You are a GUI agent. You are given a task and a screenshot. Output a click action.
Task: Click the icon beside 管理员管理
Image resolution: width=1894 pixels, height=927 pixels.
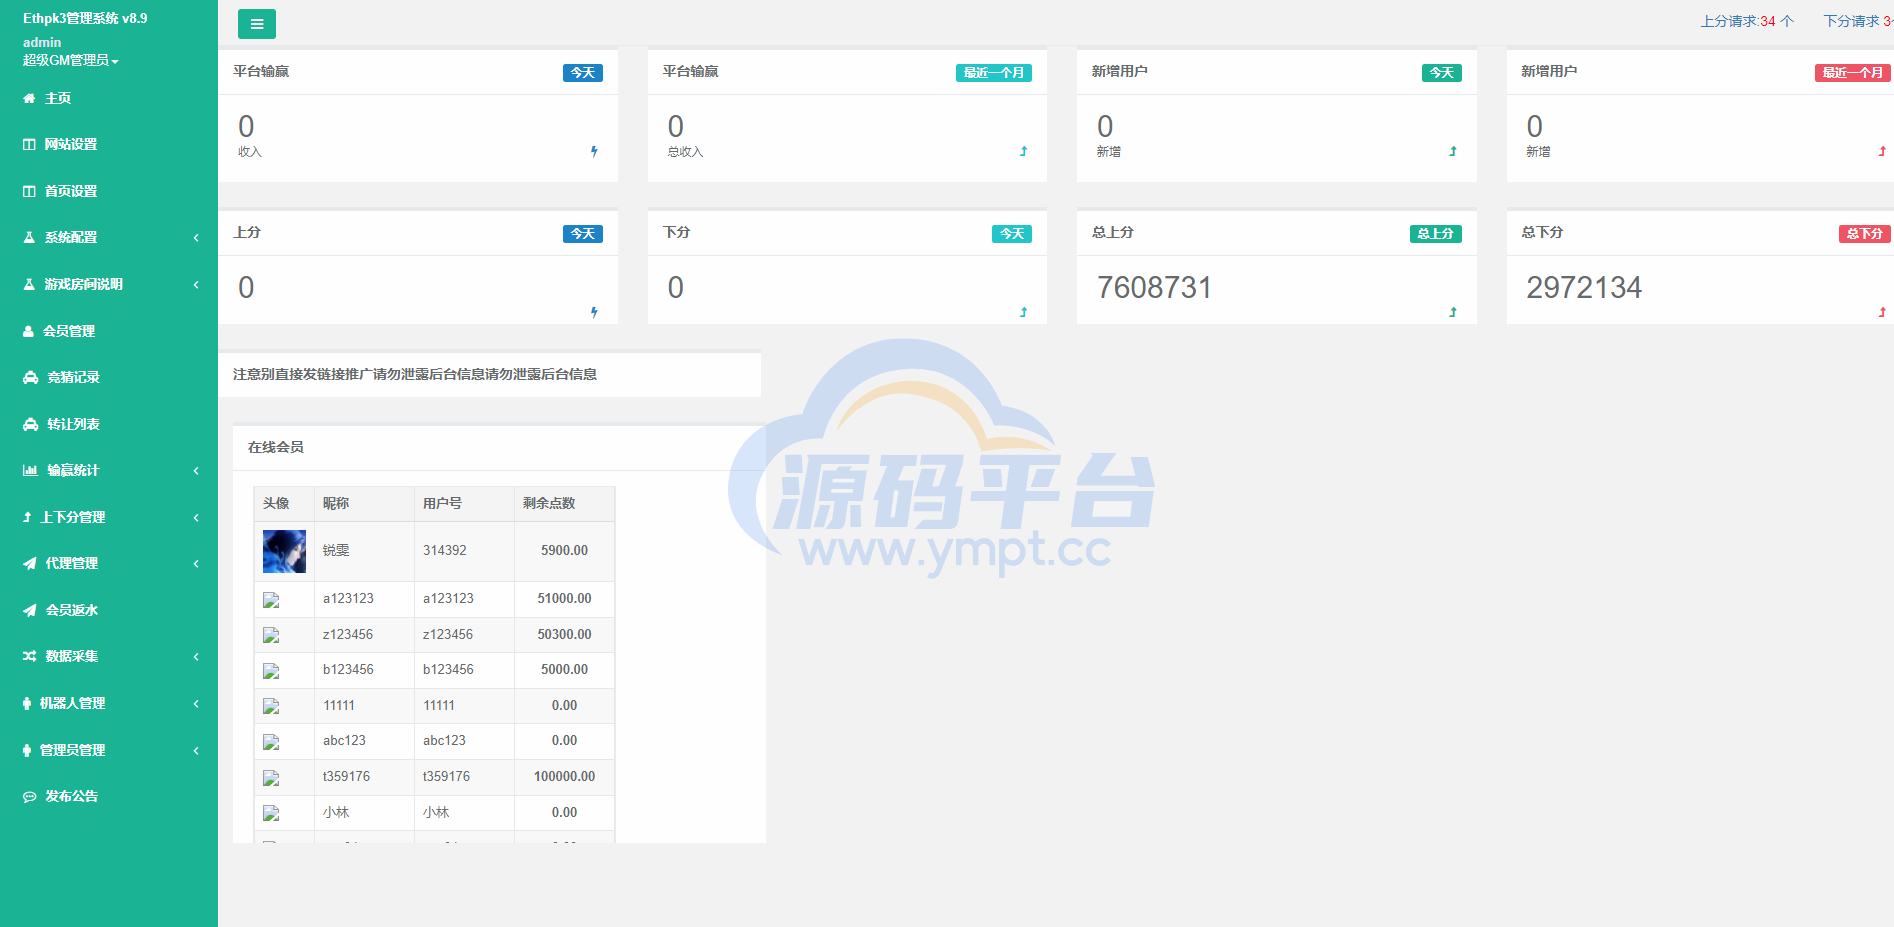point(27,750)
